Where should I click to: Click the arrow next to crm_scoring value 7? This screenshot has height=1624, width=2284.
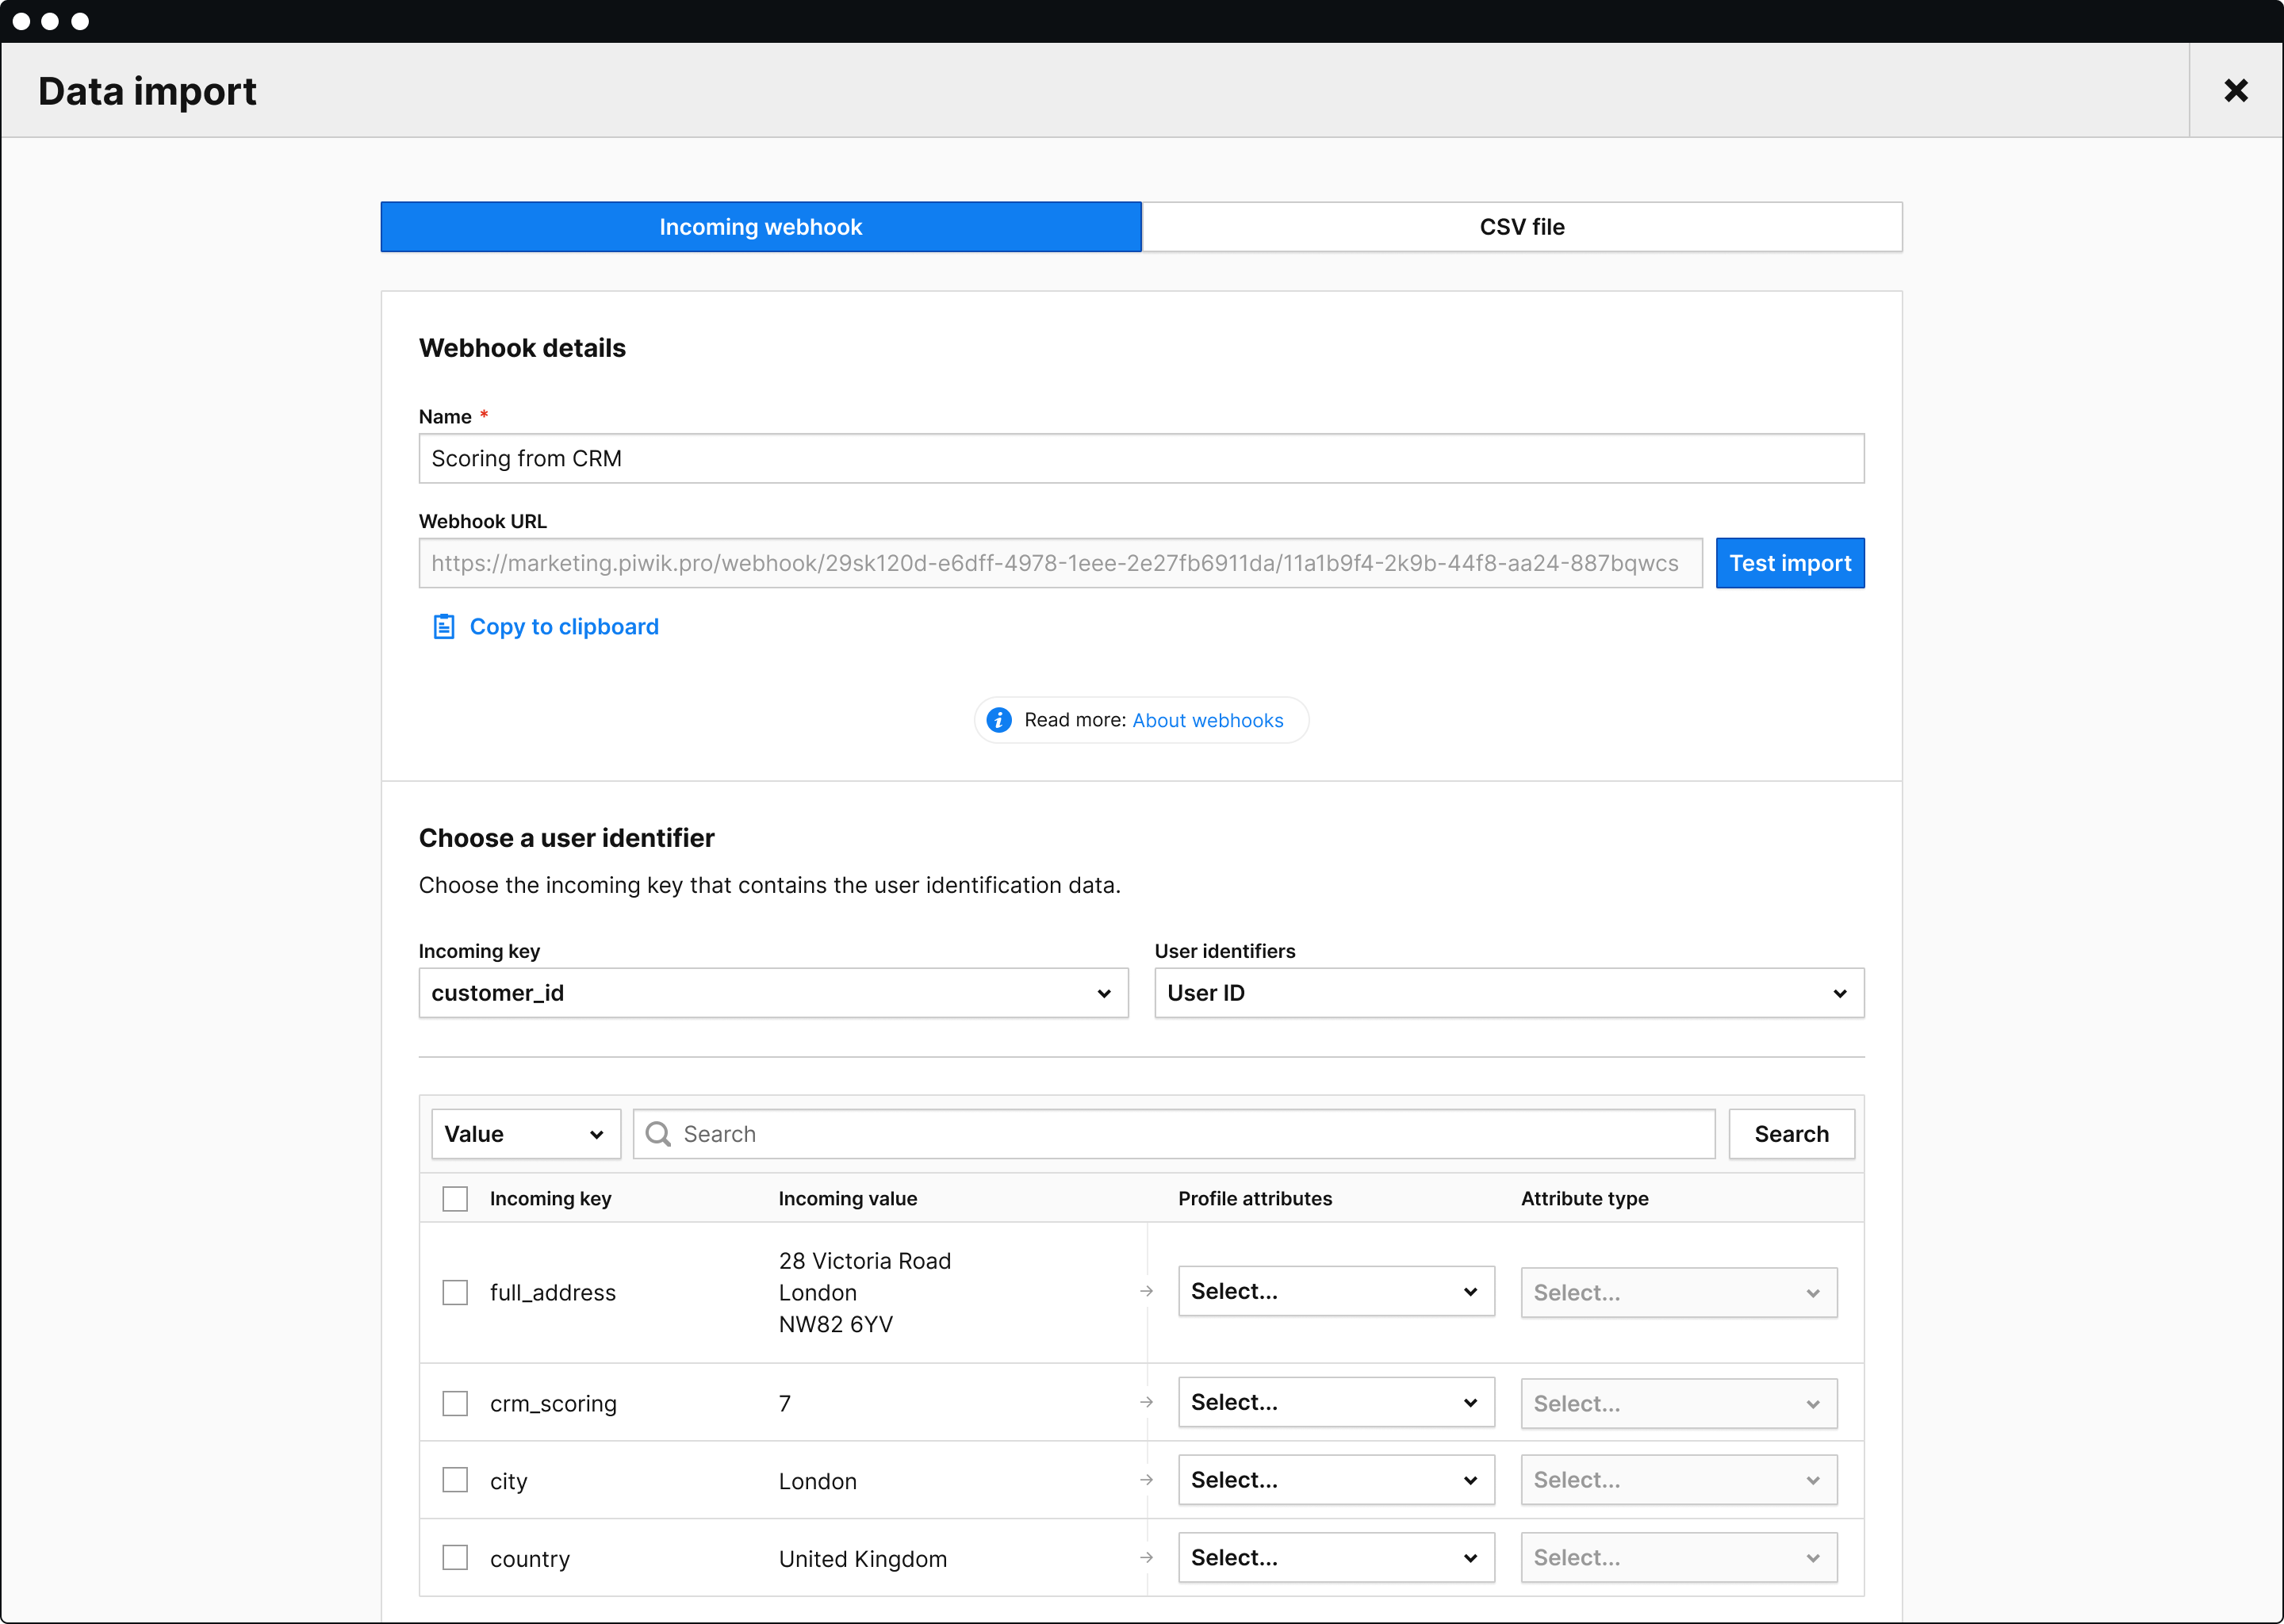[1146, 1402]
